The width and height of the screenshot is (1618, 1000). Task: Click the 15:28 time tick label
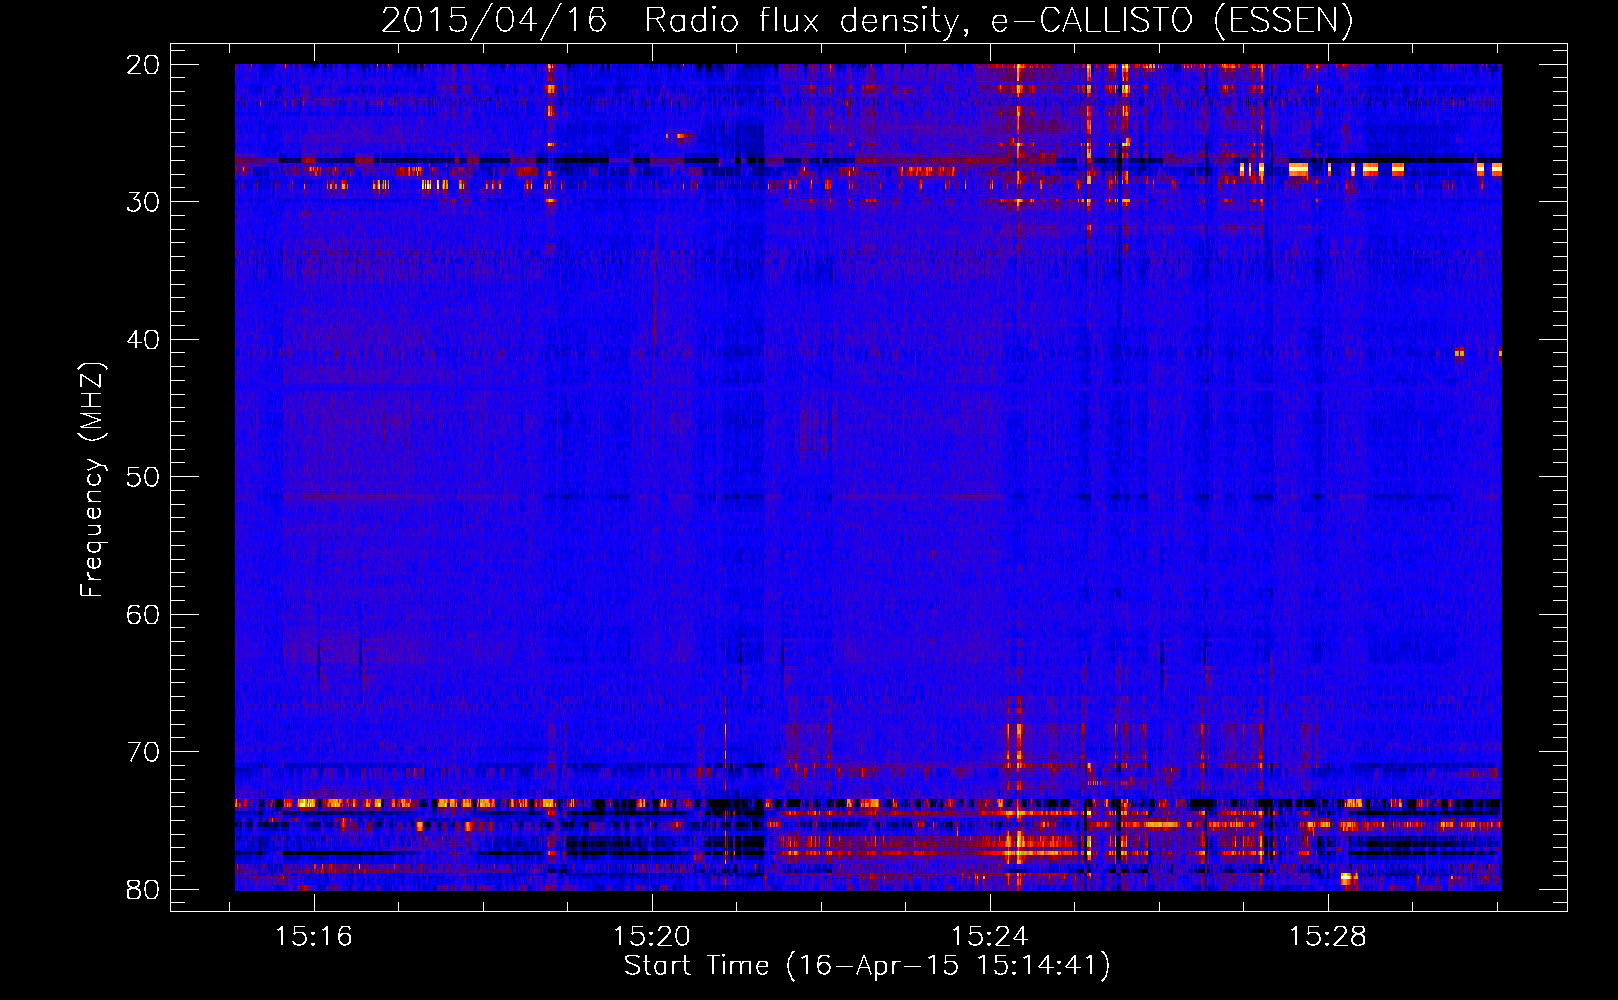(x=1327, y=937)
